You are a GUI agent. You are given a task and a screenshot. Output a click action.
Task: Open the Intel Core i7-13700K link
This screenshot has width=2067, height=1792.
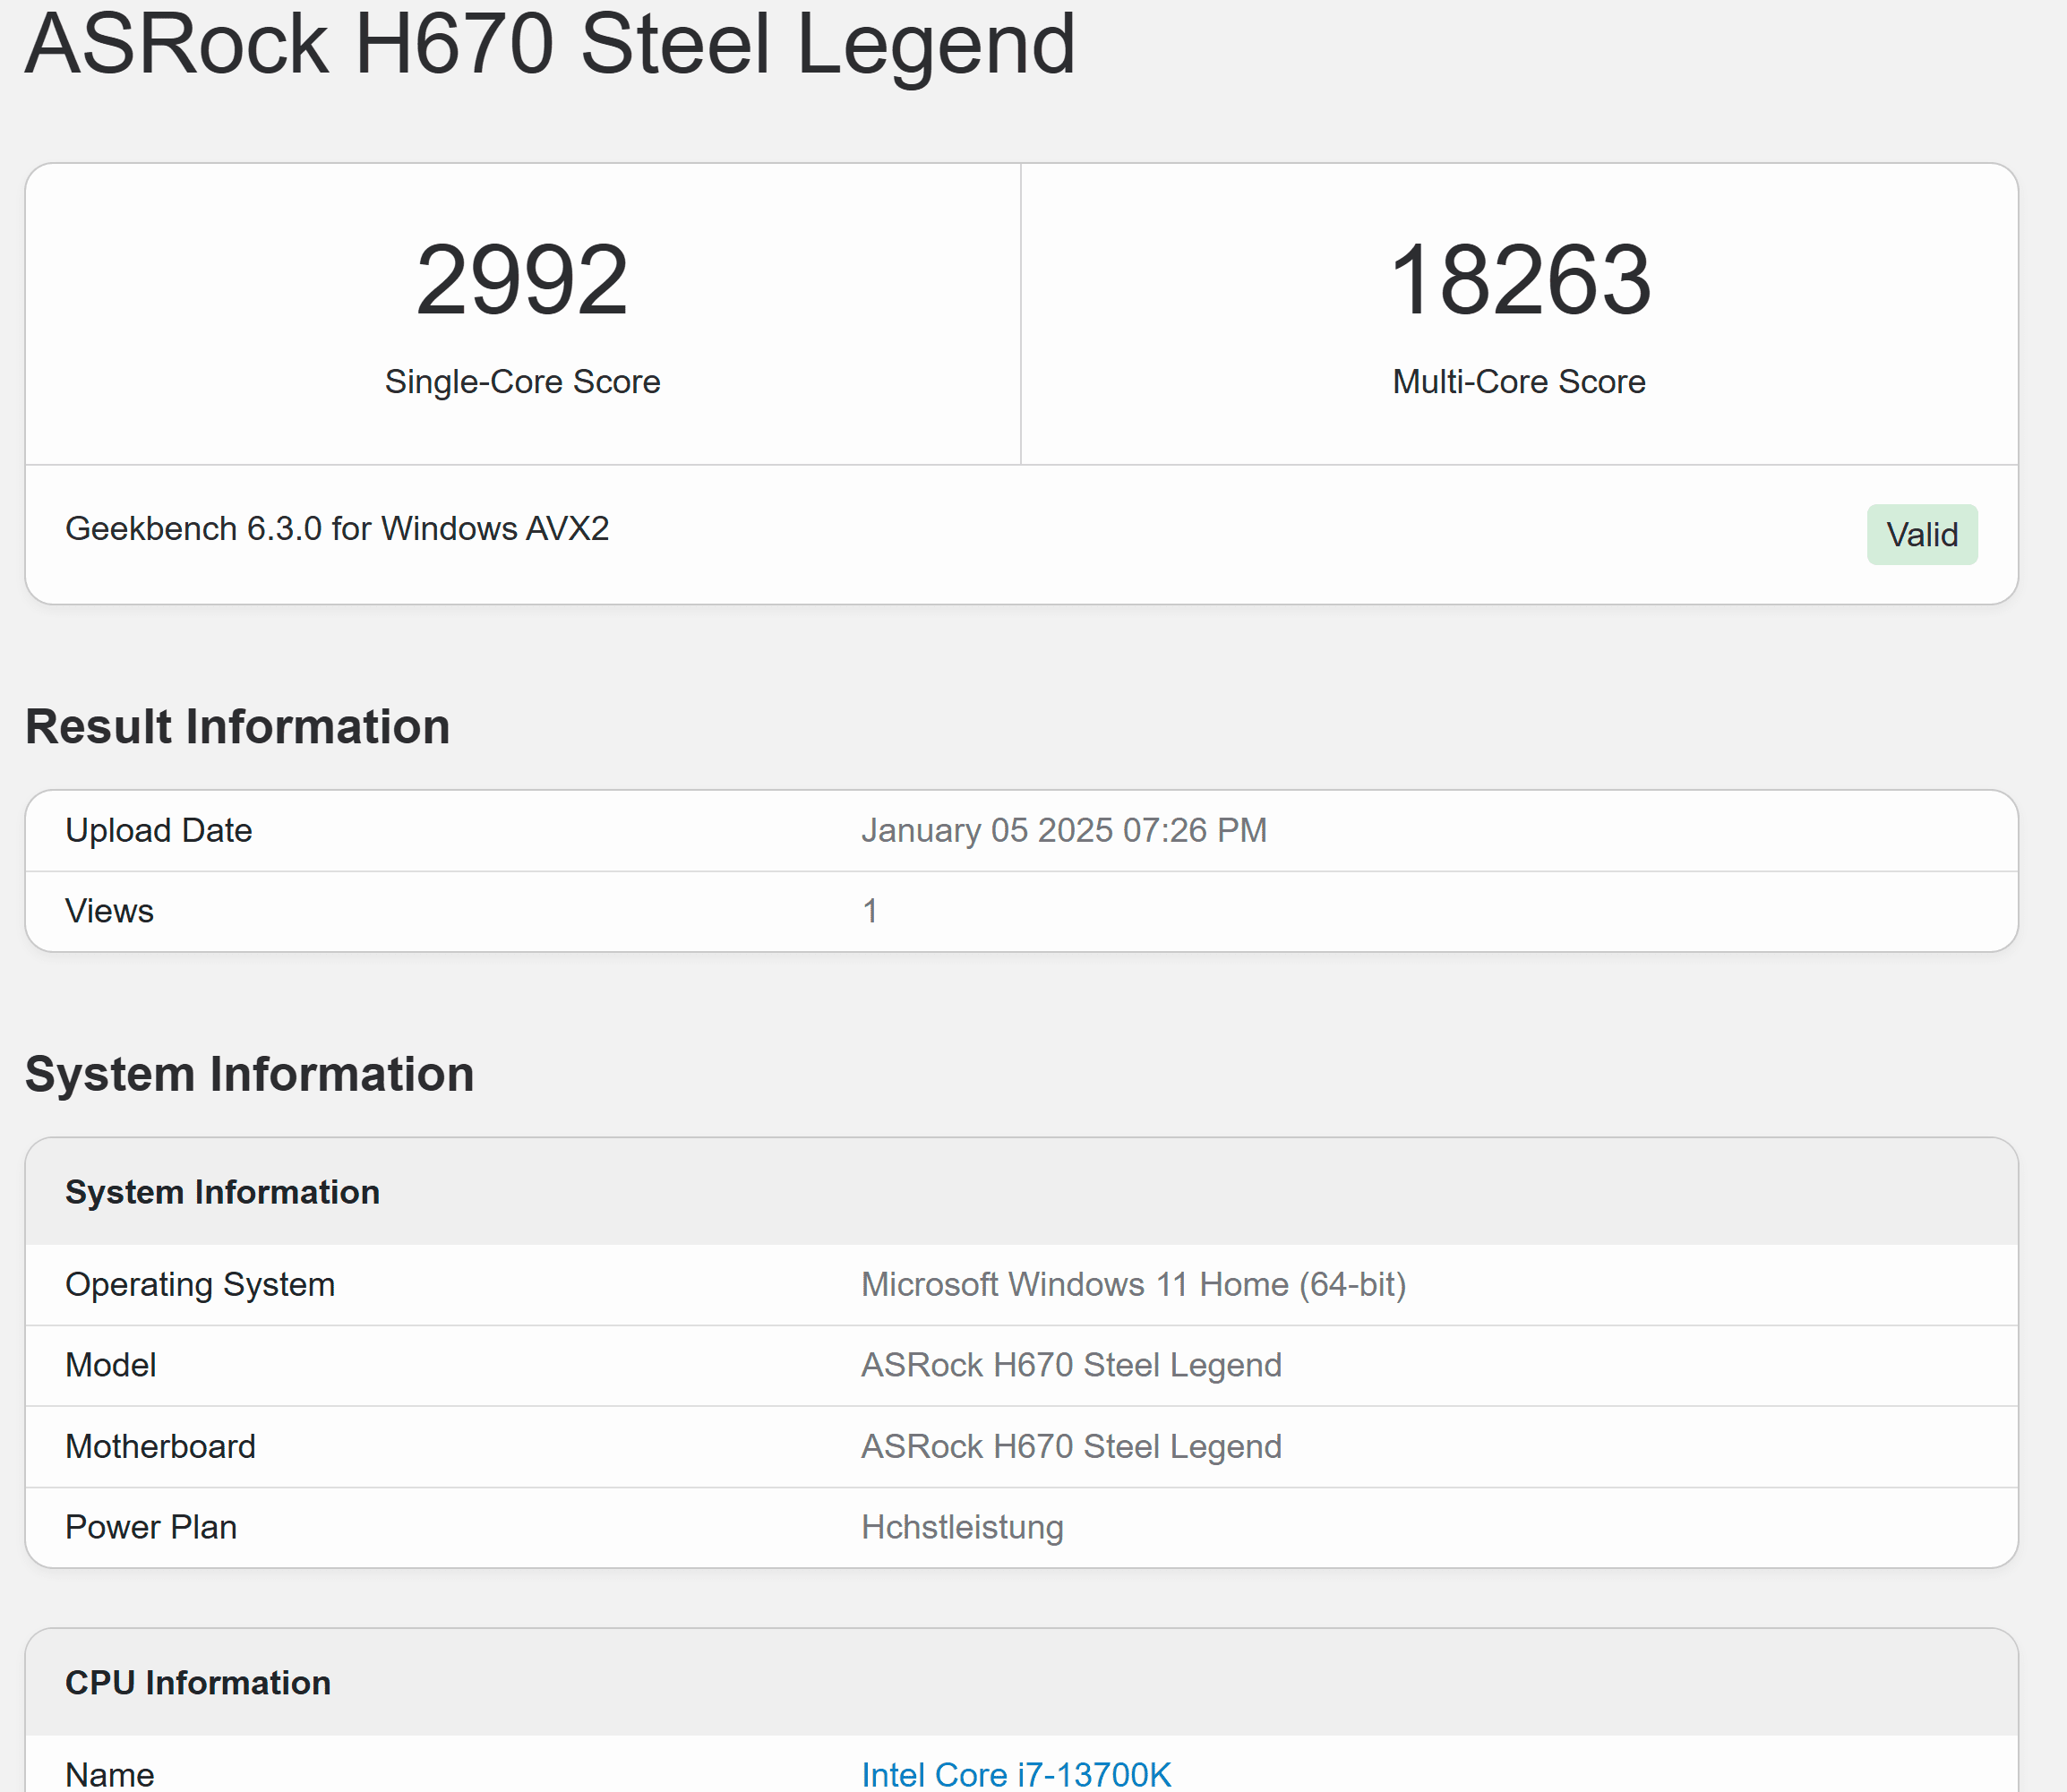[1015, 1774]
